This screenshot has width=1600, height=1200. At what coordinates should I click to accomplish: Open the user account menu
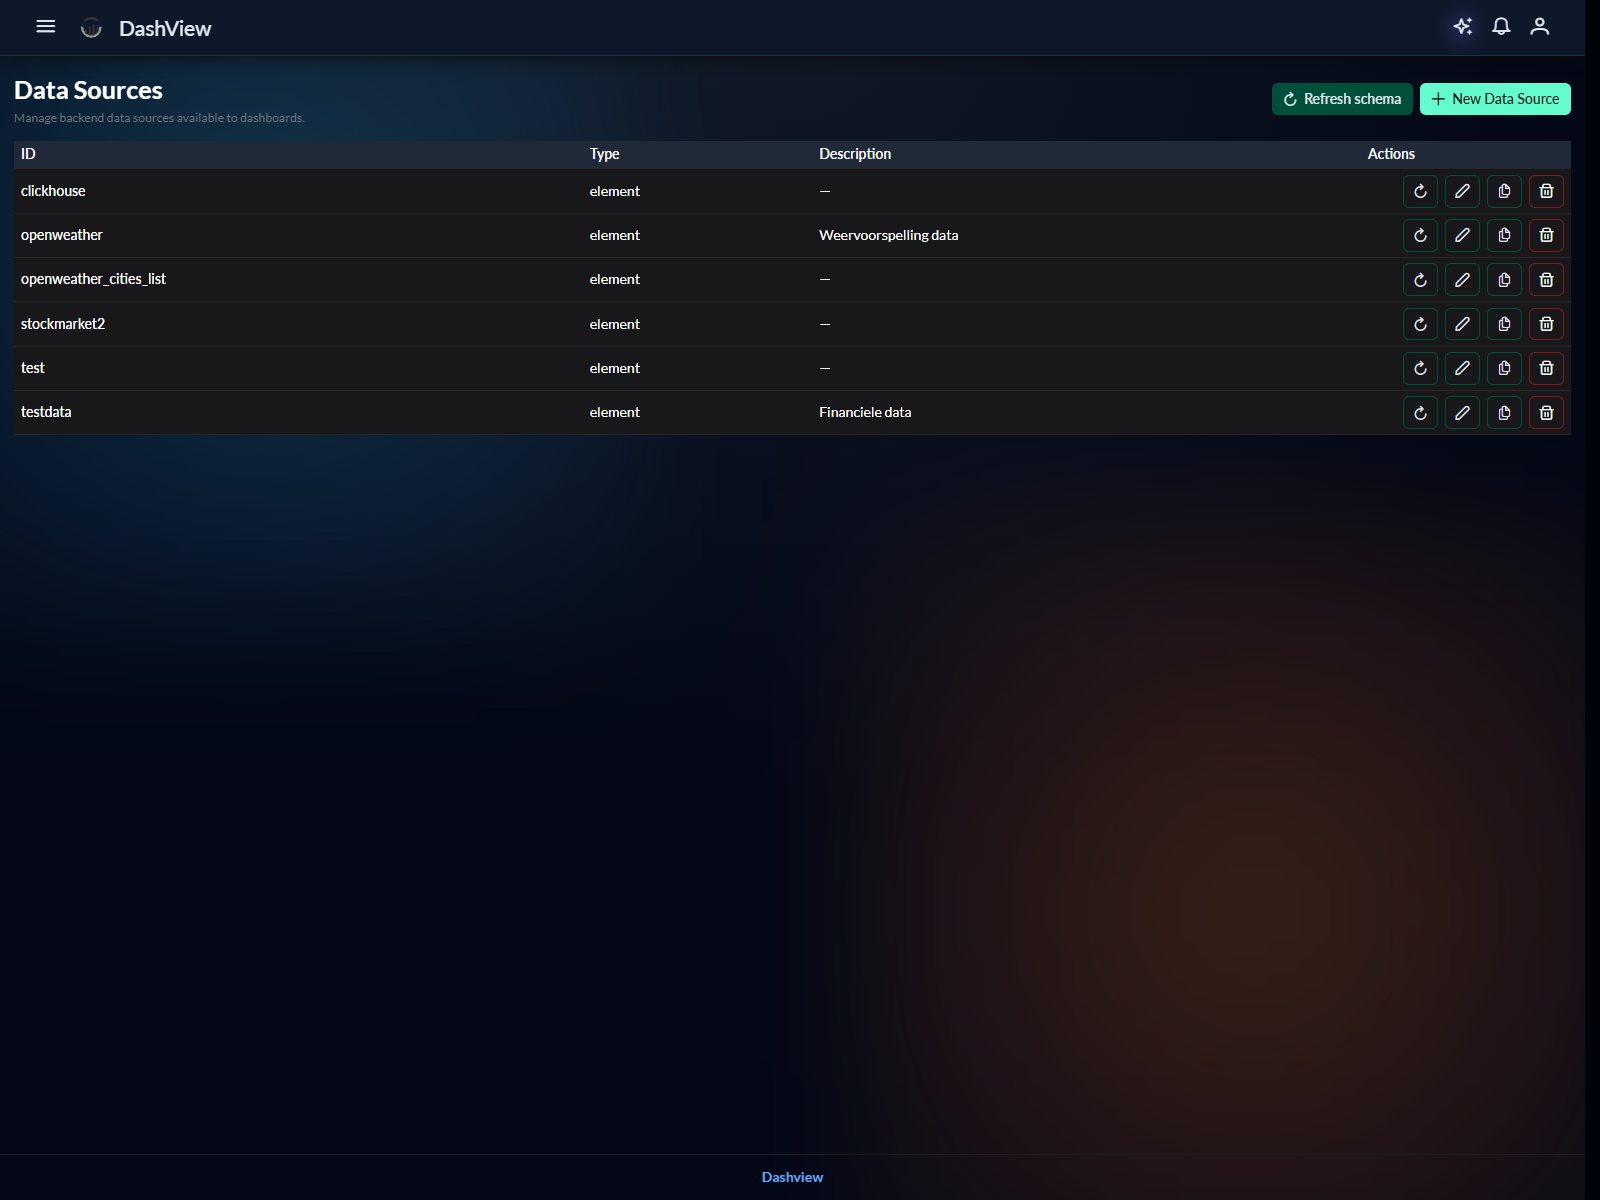1539,27
